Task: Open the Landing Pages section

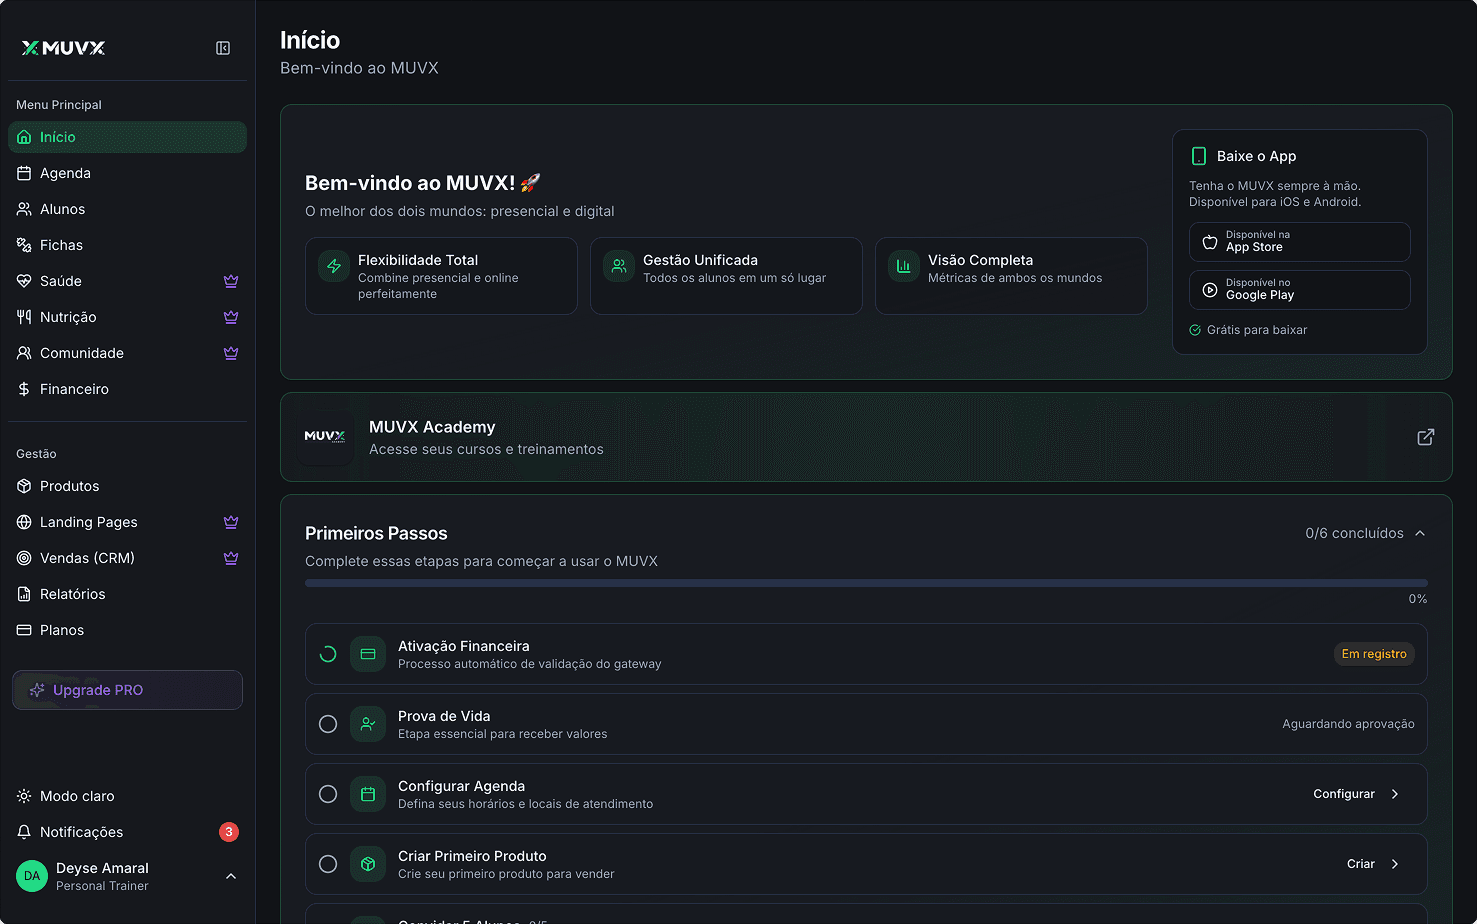Action: (x=88, y=521)
